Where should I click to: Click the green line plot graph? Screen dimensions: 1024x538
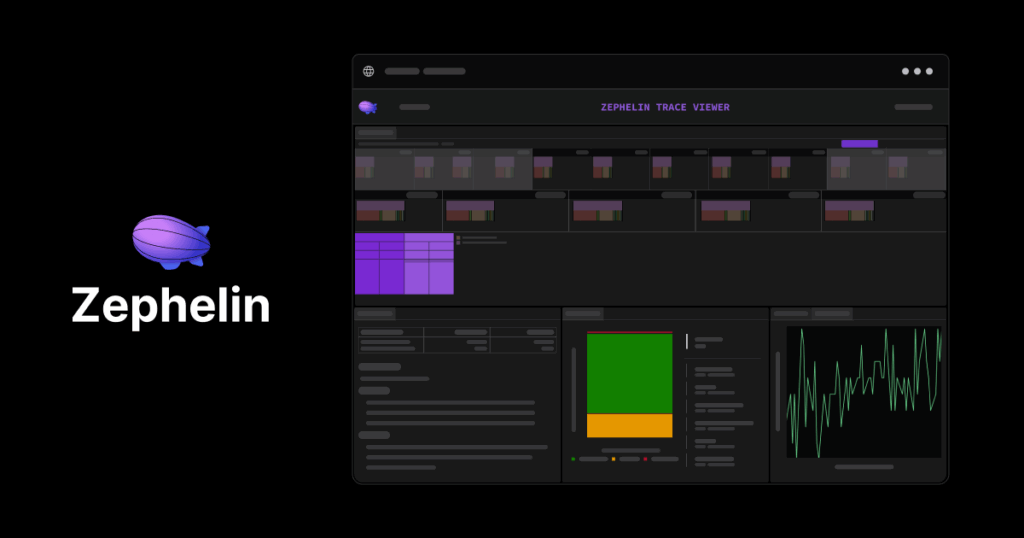[x=864, y=392]
